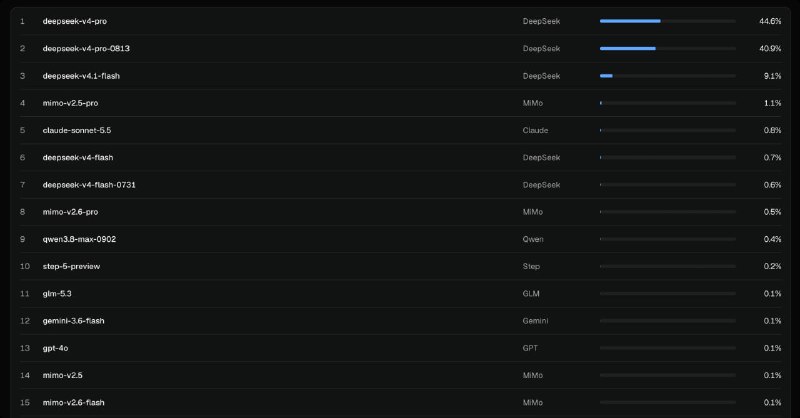Image resolution: width=800 pixels, height=418 pixels.
Task: Click the Claude provider label
Action: pos(535,130)
